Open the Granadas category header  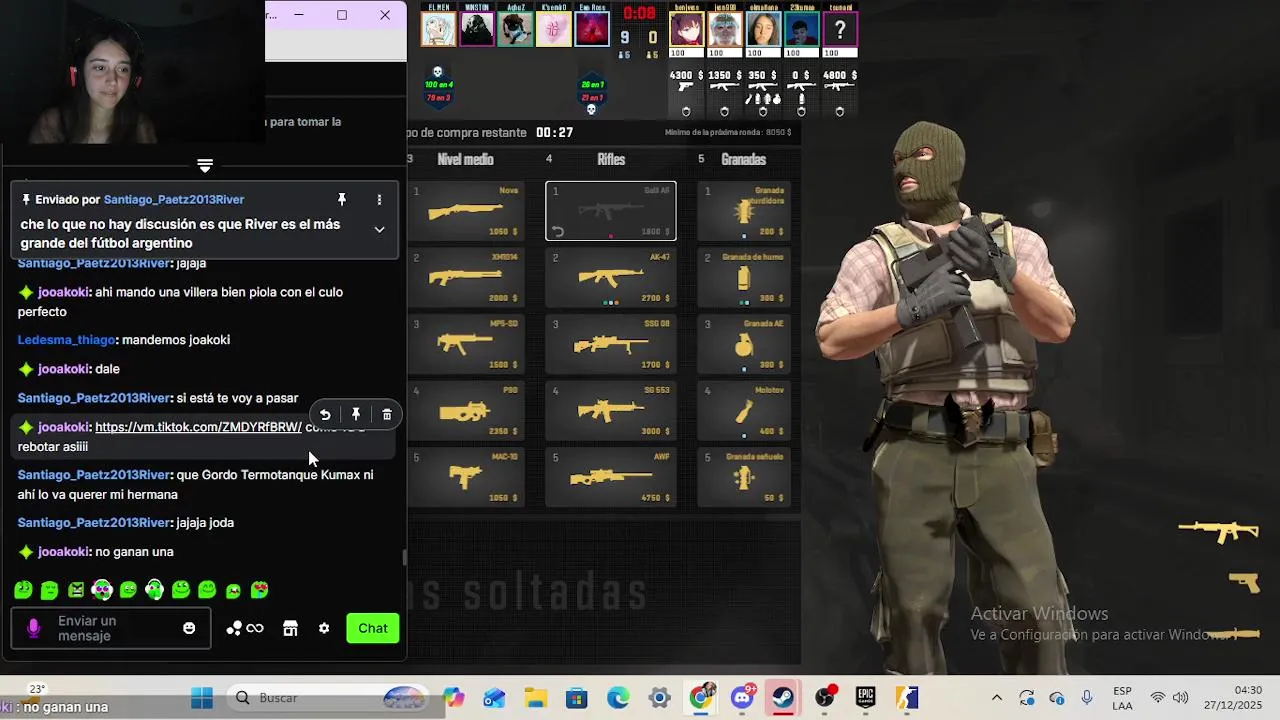coord(744,159)
